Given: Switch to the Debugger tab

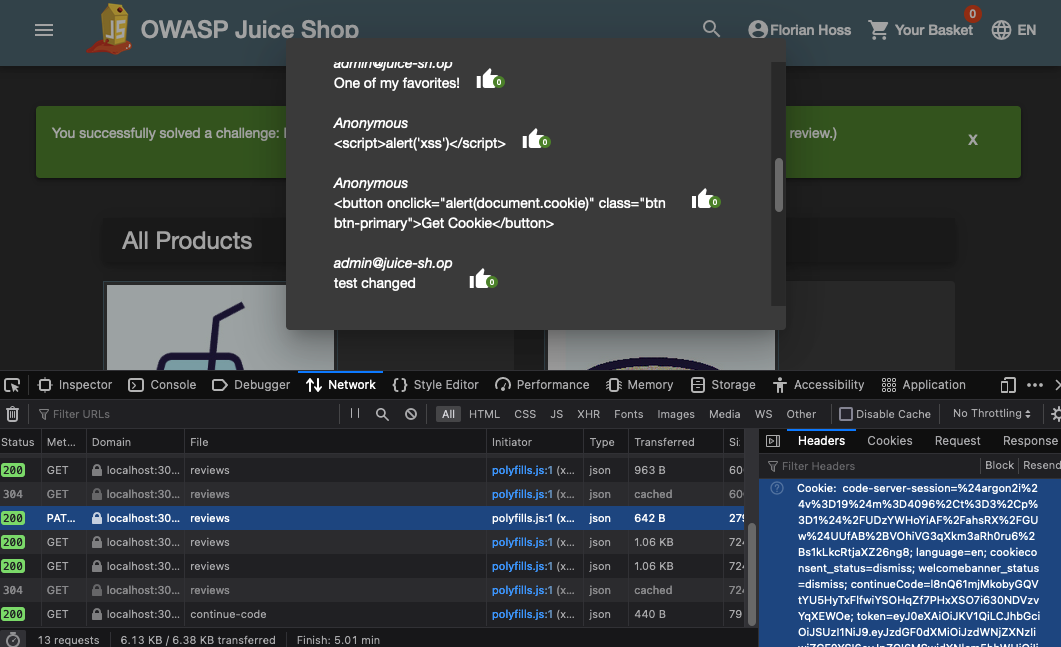Looking at the screenshot, I should 251,385.
